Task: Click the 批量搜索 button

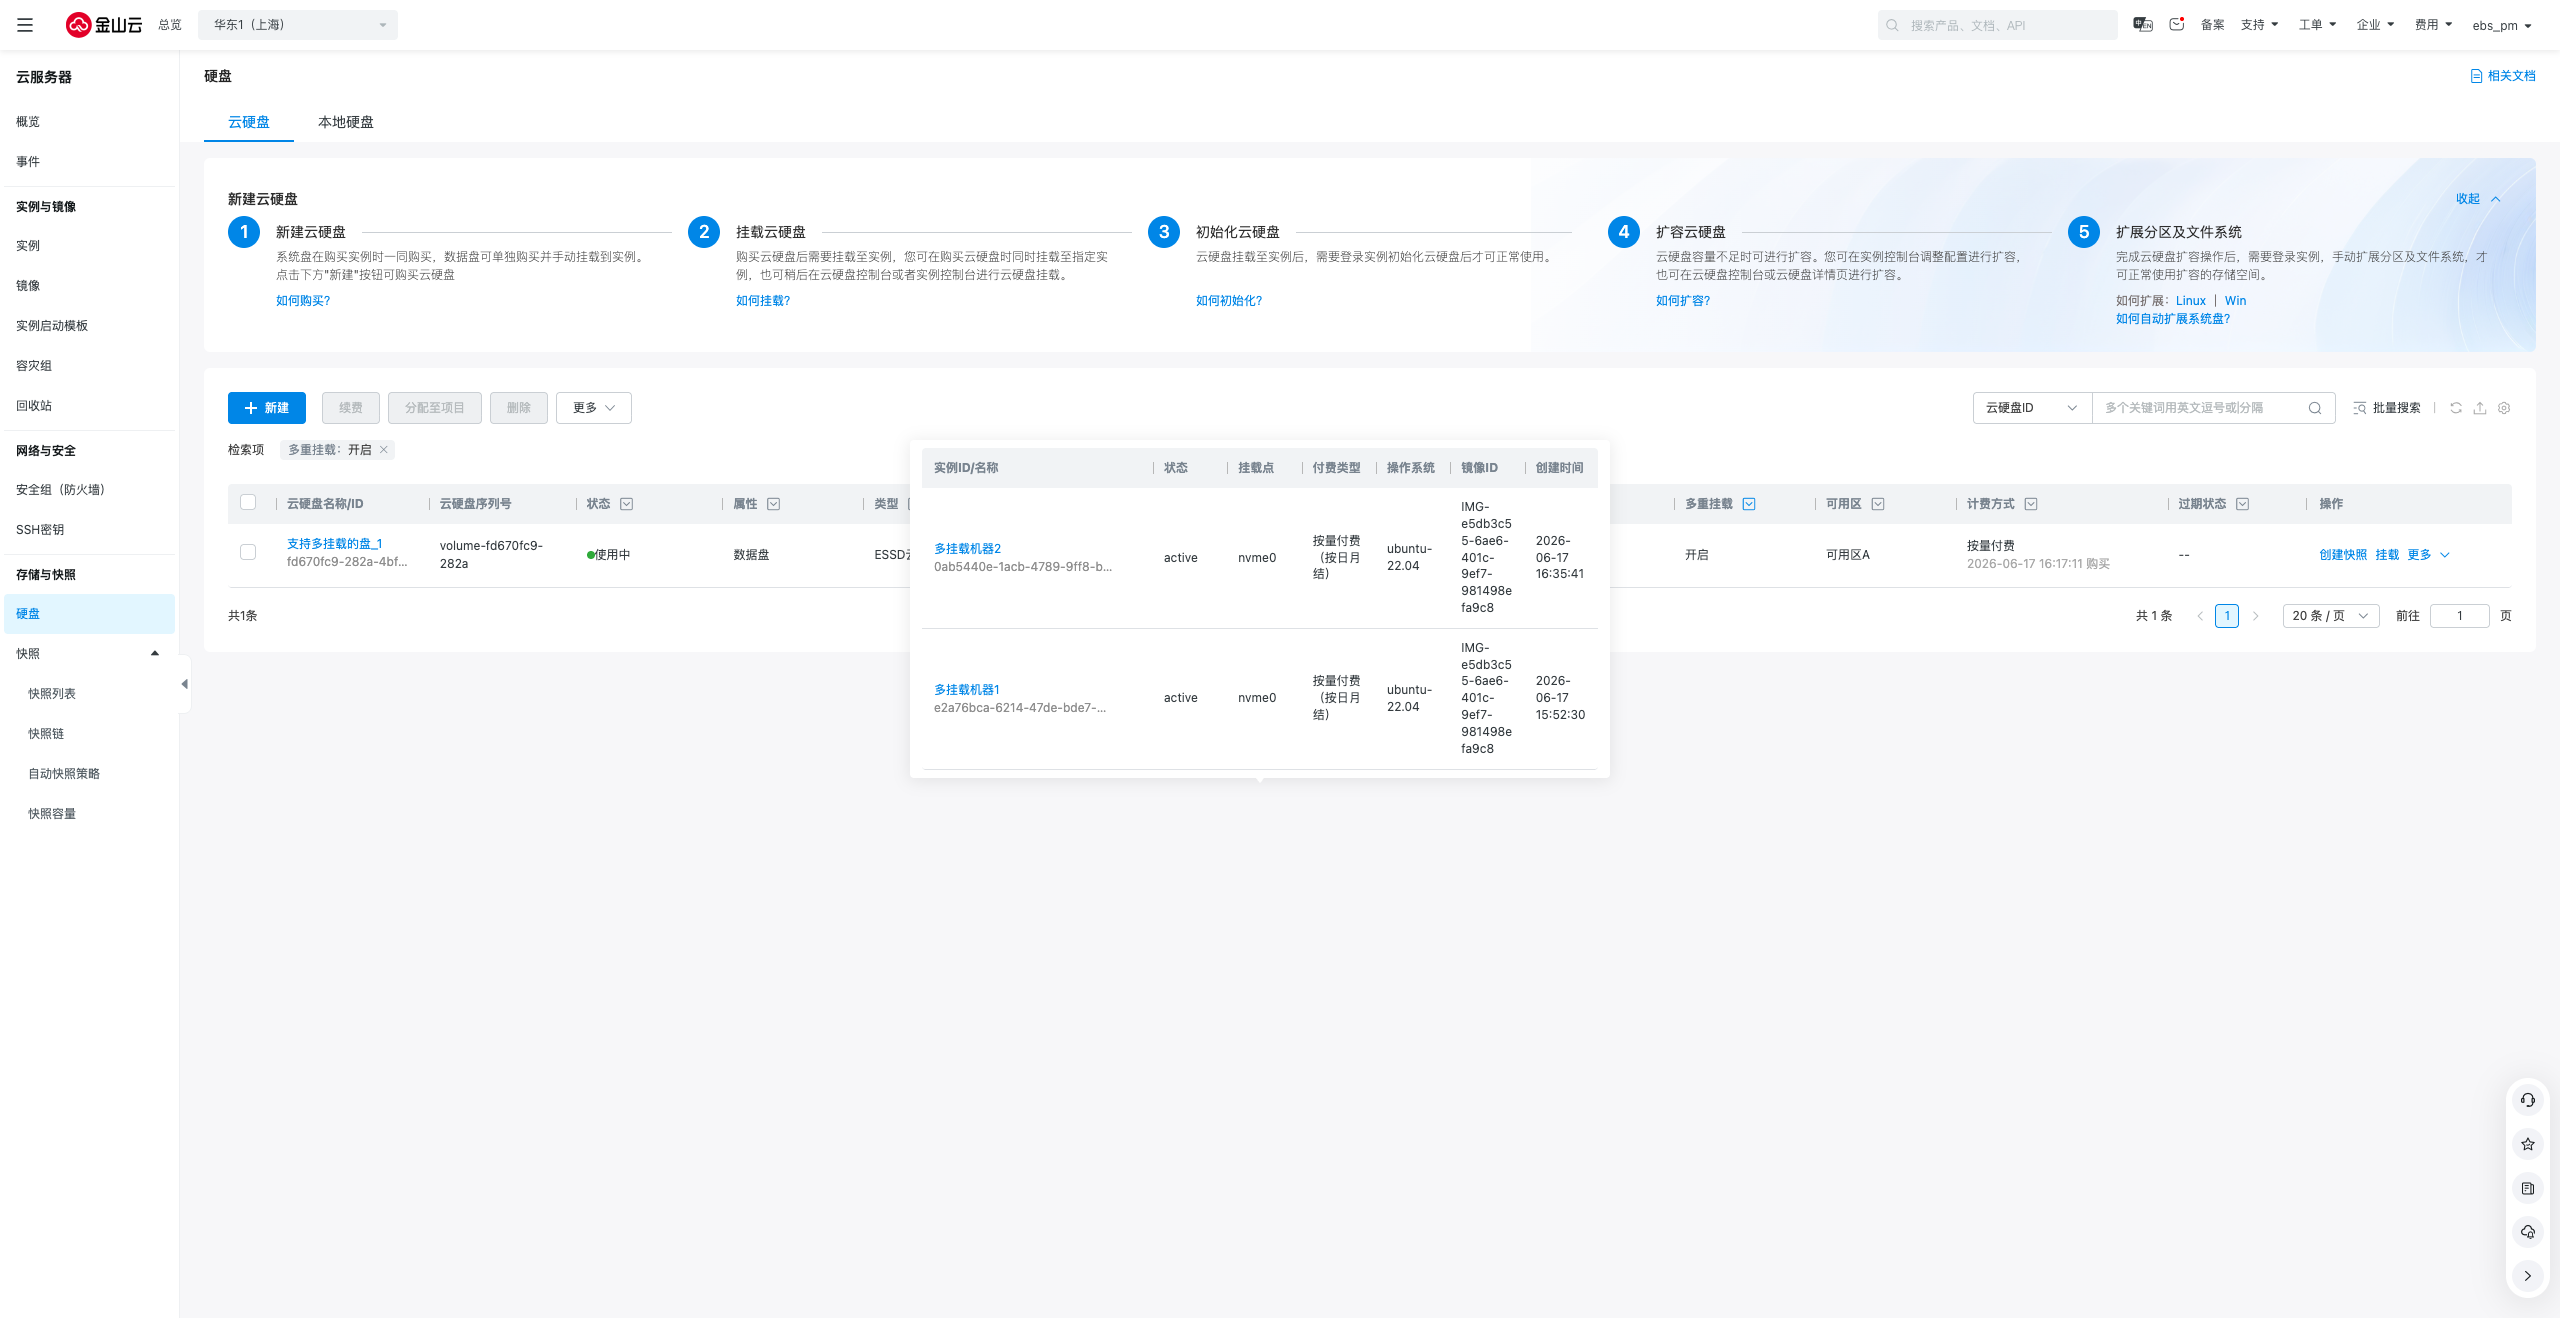Action: point(2386,408)
